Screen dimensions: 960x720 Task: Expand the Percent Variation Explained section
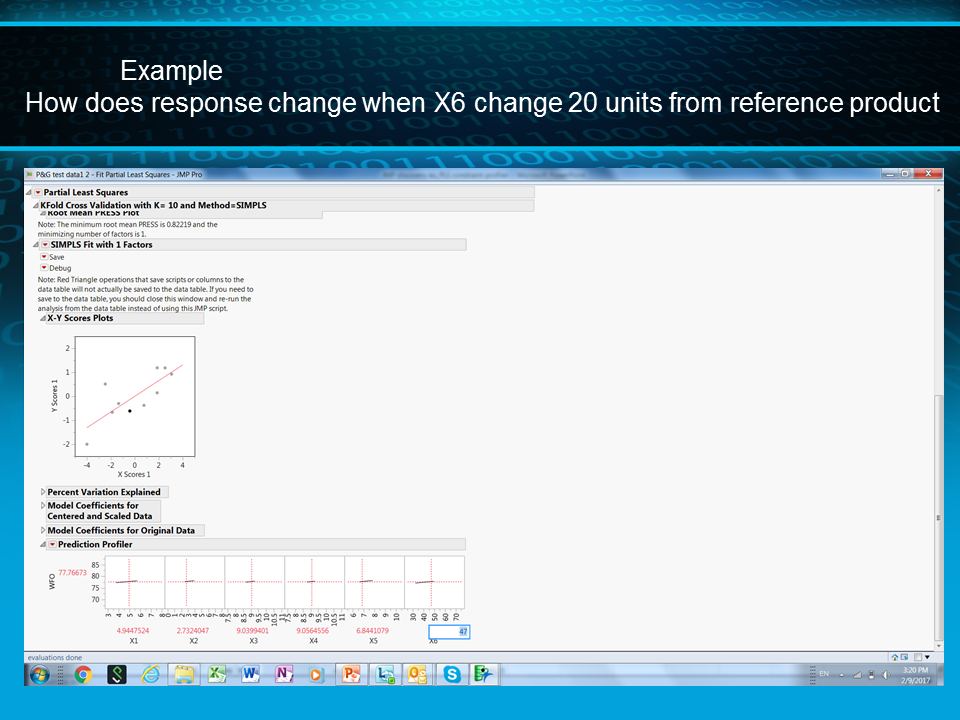pos(41,491)
